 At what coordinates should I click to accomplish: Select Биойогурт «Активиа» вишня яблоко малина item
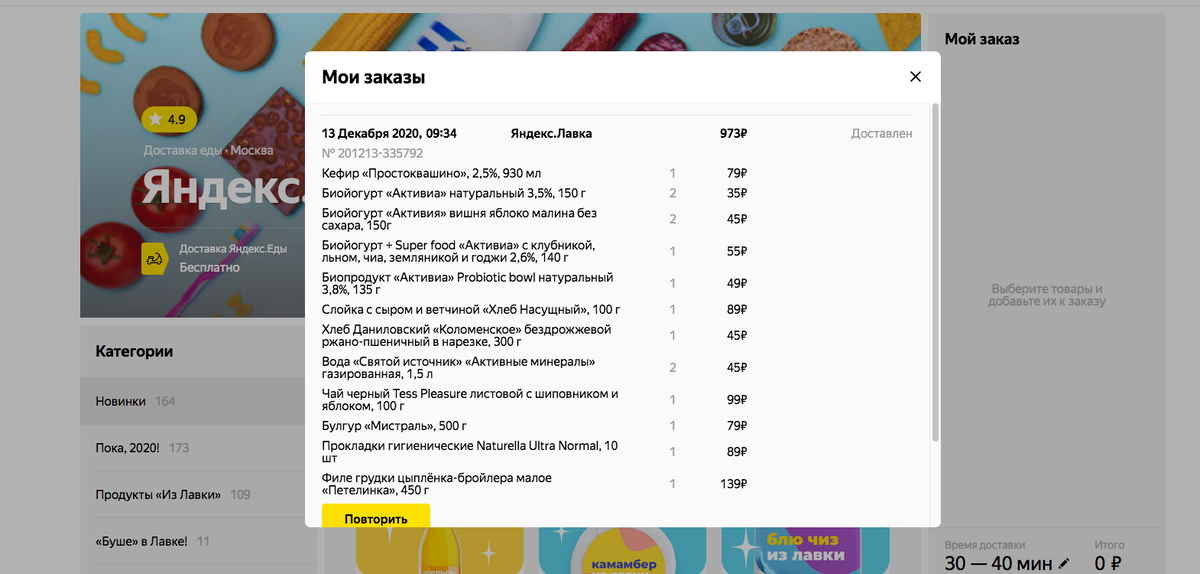[535, 219]
